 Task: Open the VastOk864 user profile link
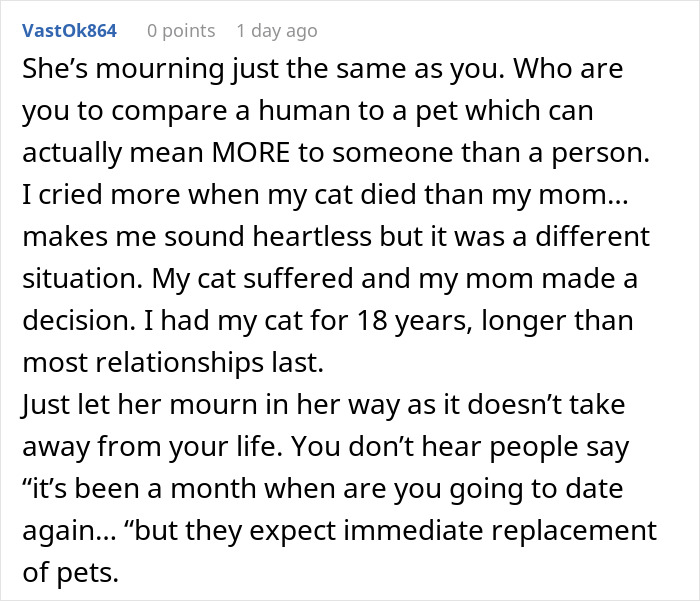(68, 30)
